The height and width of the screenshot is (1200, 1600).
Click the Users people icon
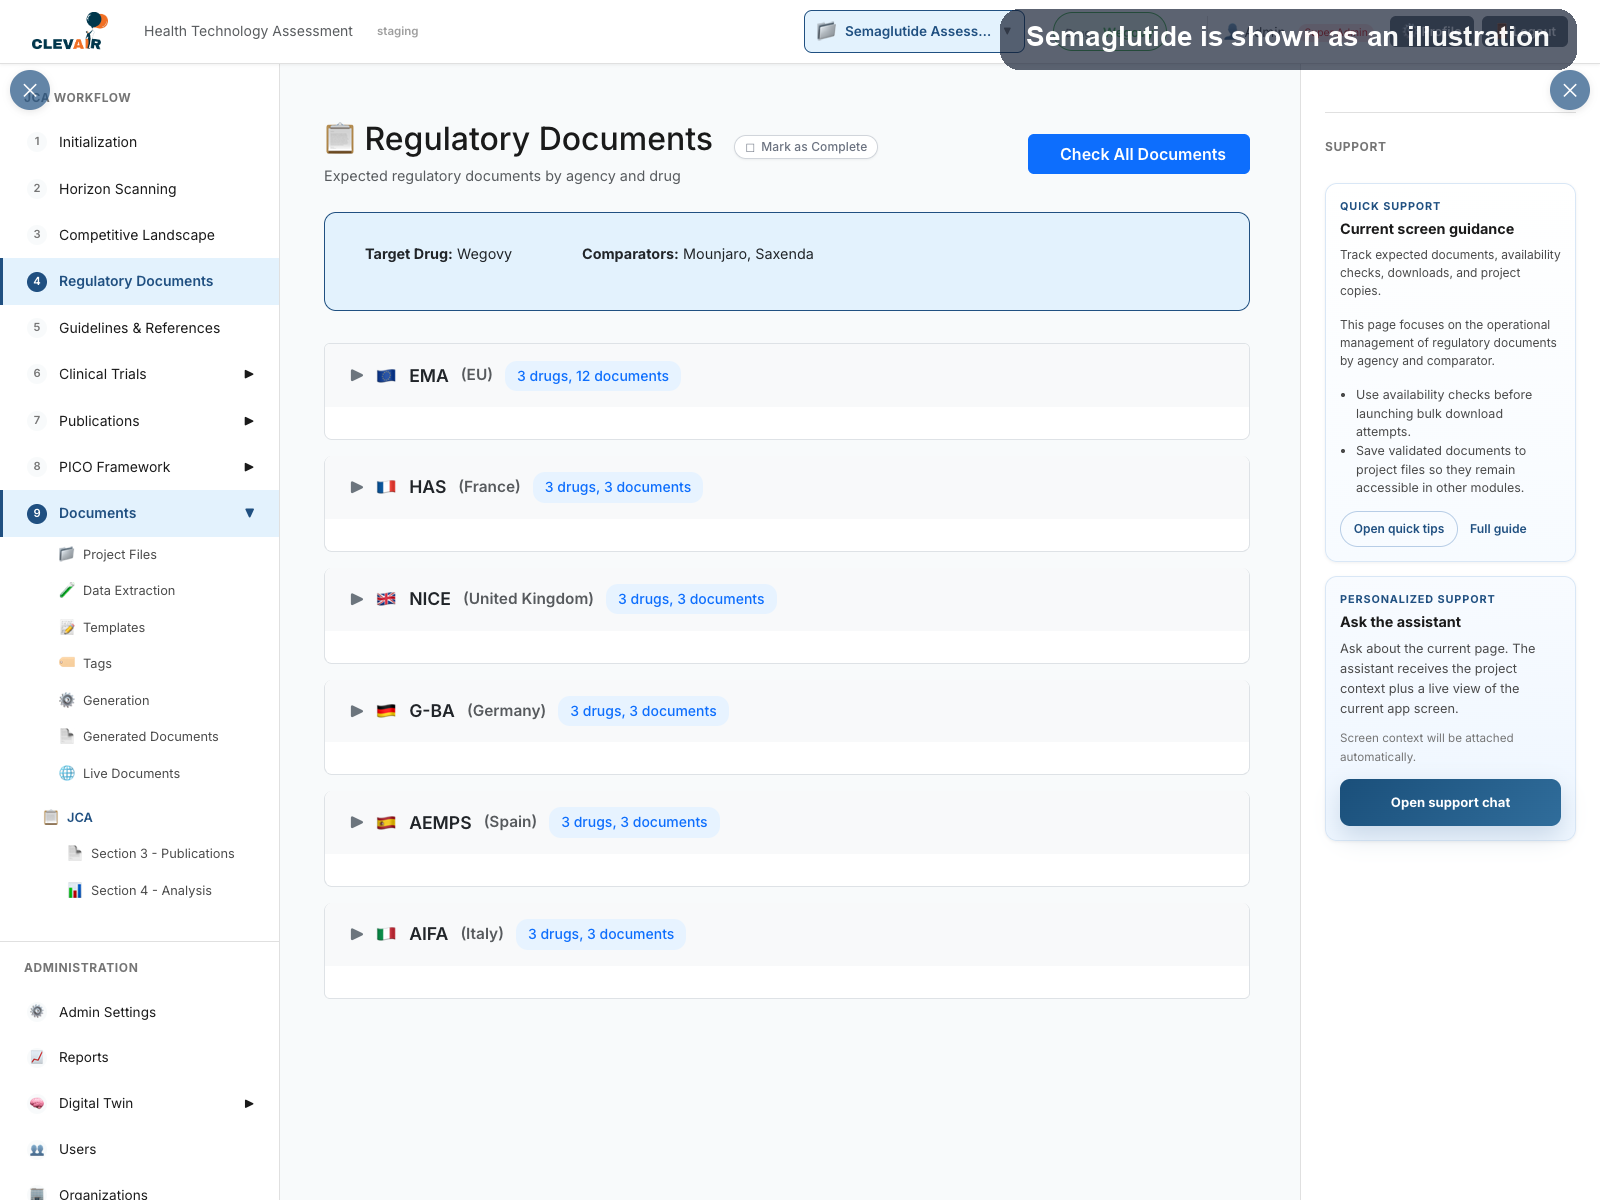37,1149
